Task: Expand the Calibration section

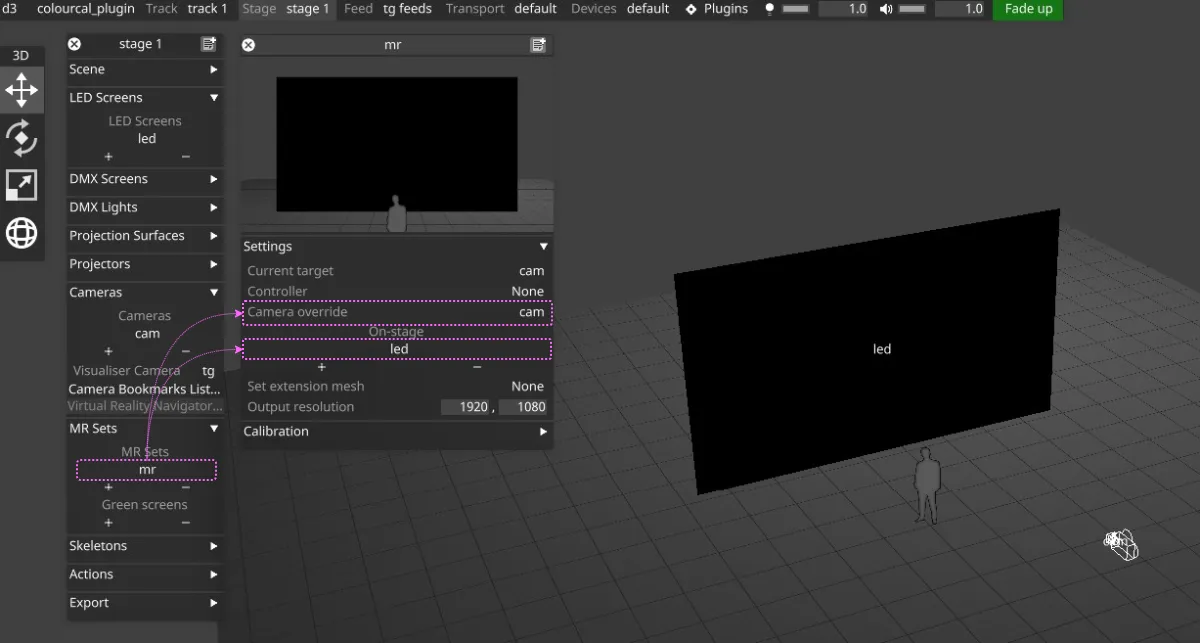Action: coord(396,432)
